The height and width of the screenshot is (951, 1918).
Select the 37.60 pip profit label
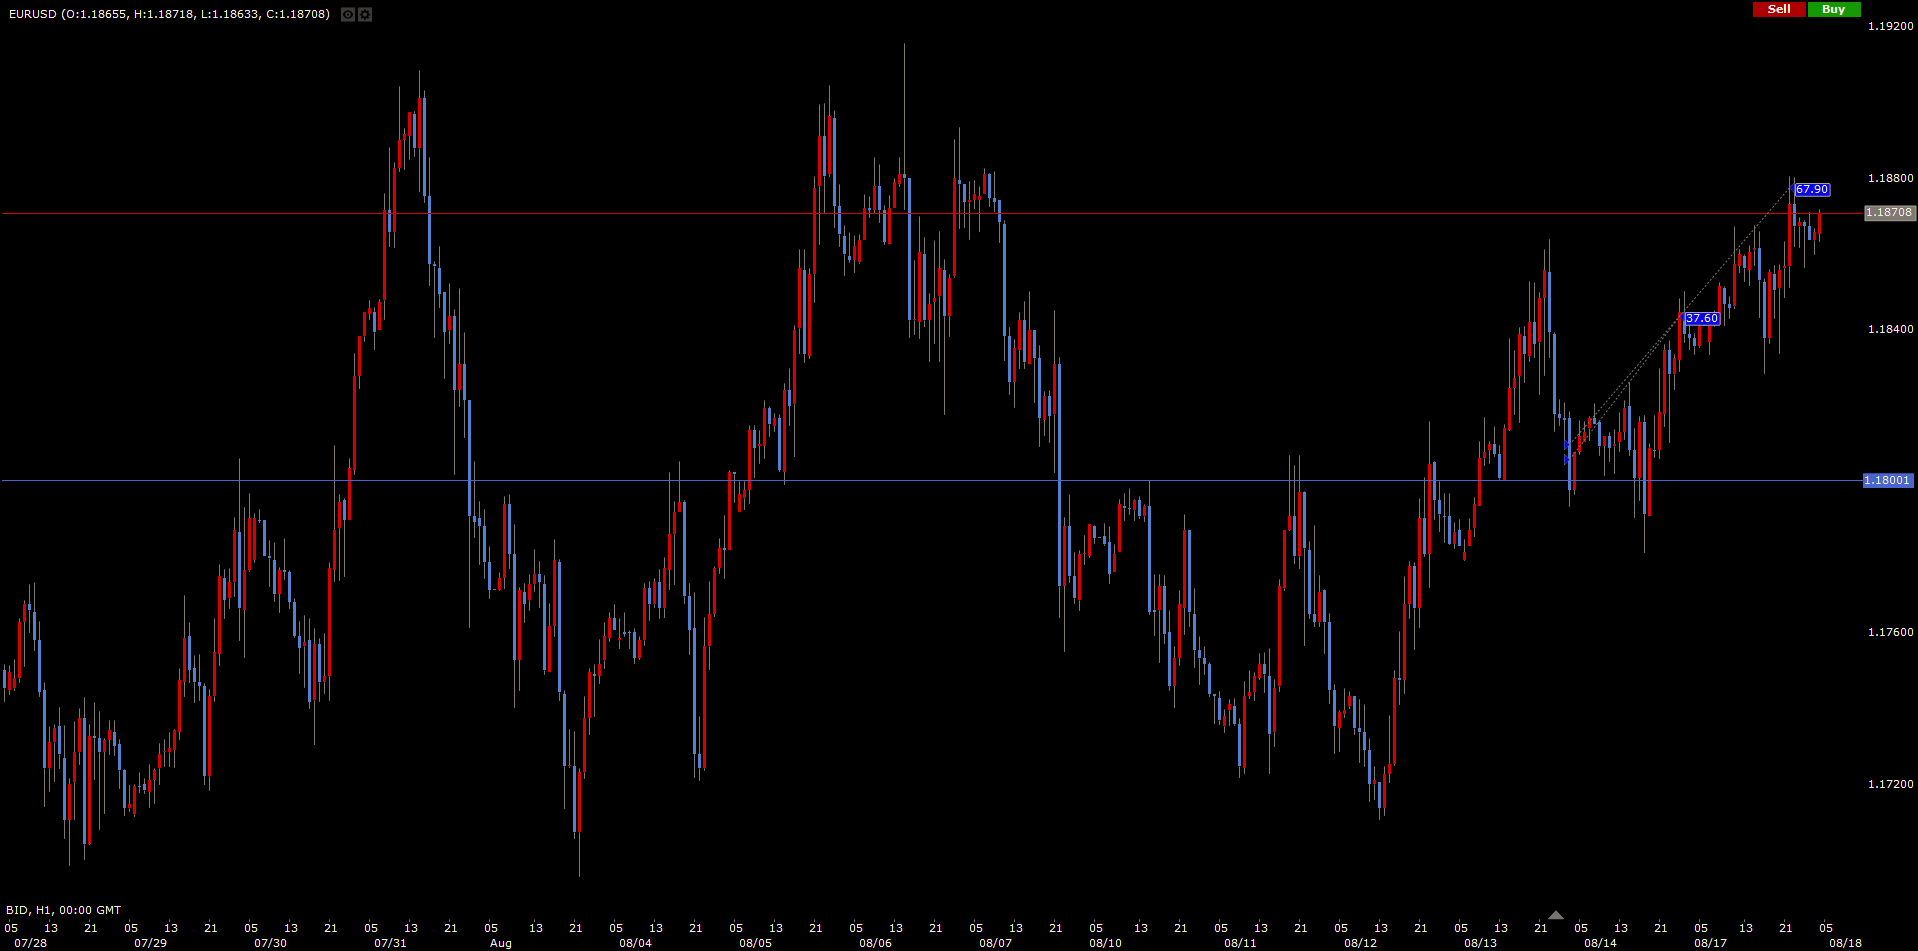pos(1701,319)
